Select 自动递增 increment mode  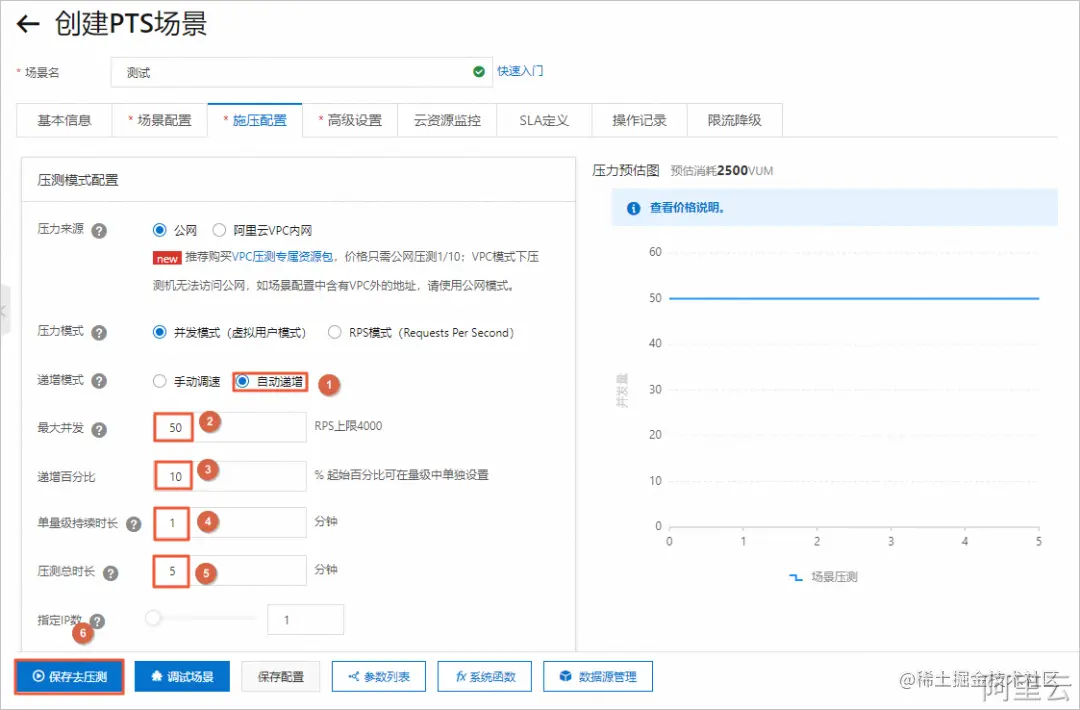(x=242, y=381)
